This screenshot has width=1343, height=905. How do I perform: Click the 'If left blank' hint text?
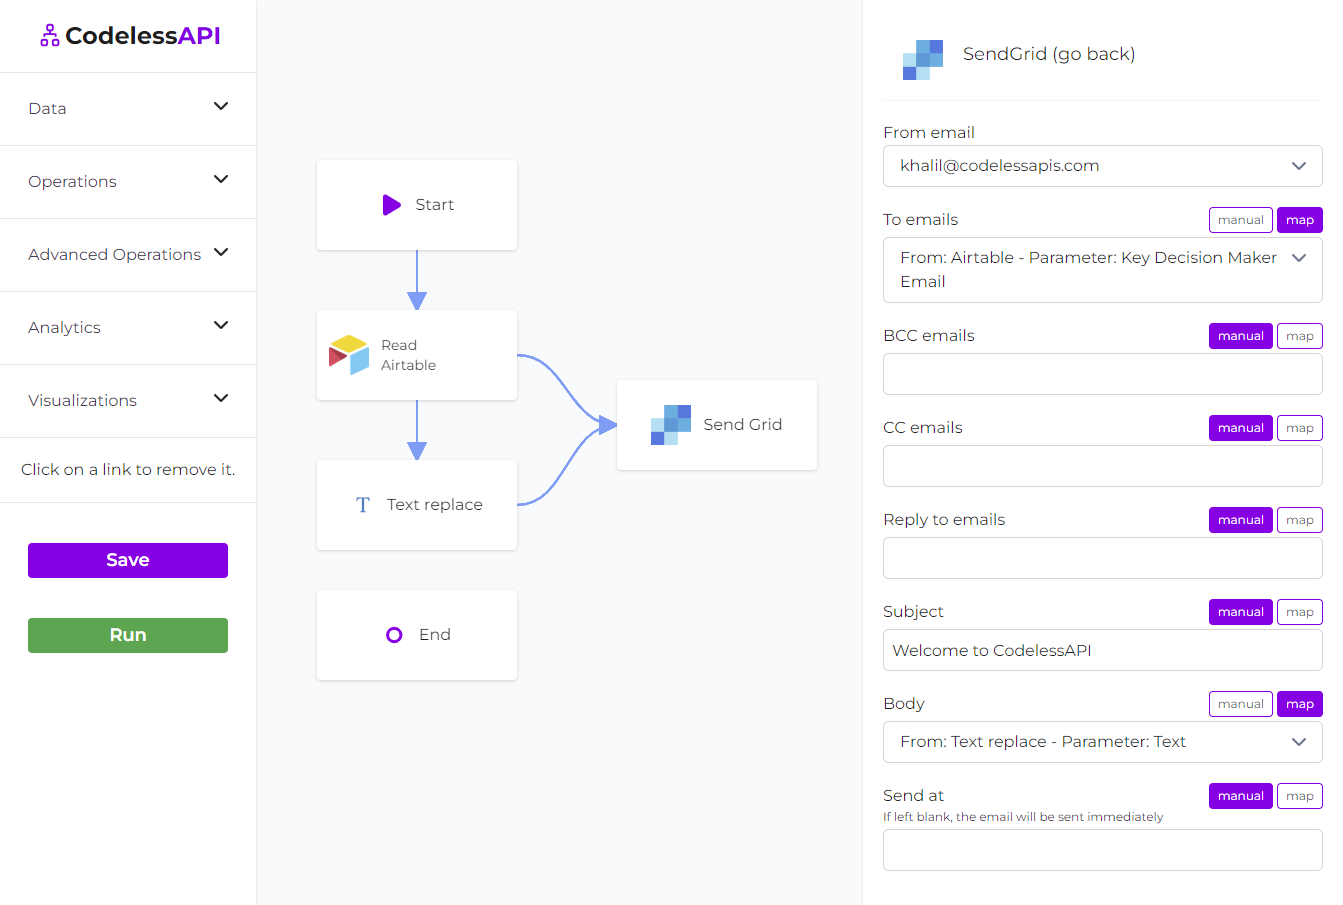[x=1023, y=817]
